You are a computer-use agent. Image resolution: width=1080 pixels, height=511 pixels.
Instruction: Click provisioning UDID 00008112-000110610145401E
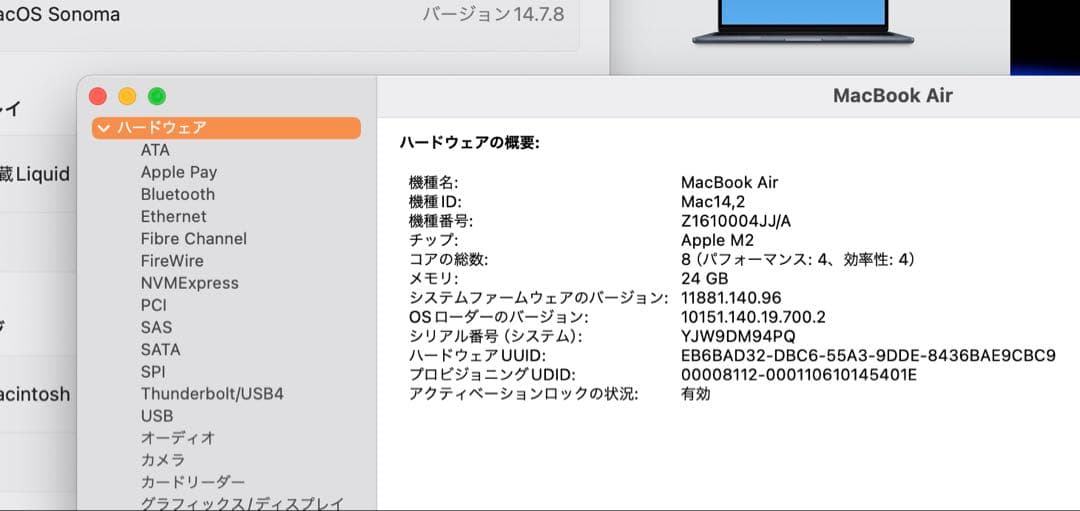click(x=799, y=375)
